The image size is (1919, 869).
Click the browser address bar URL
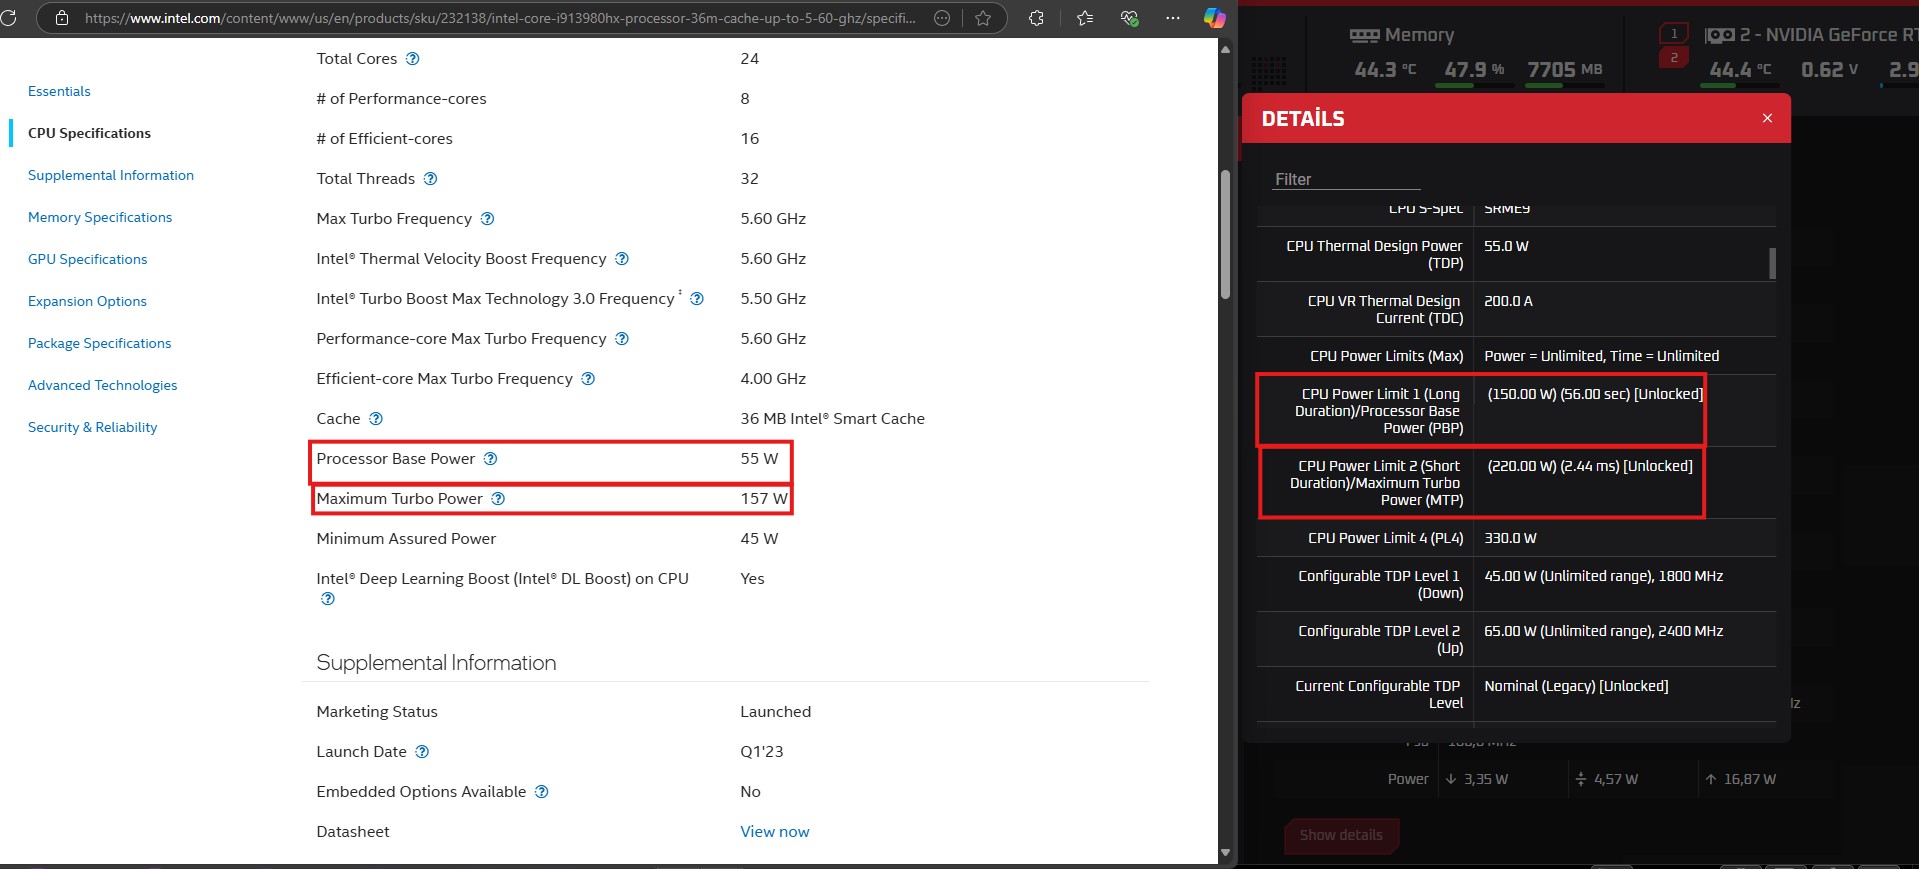(x=500, y=18)
